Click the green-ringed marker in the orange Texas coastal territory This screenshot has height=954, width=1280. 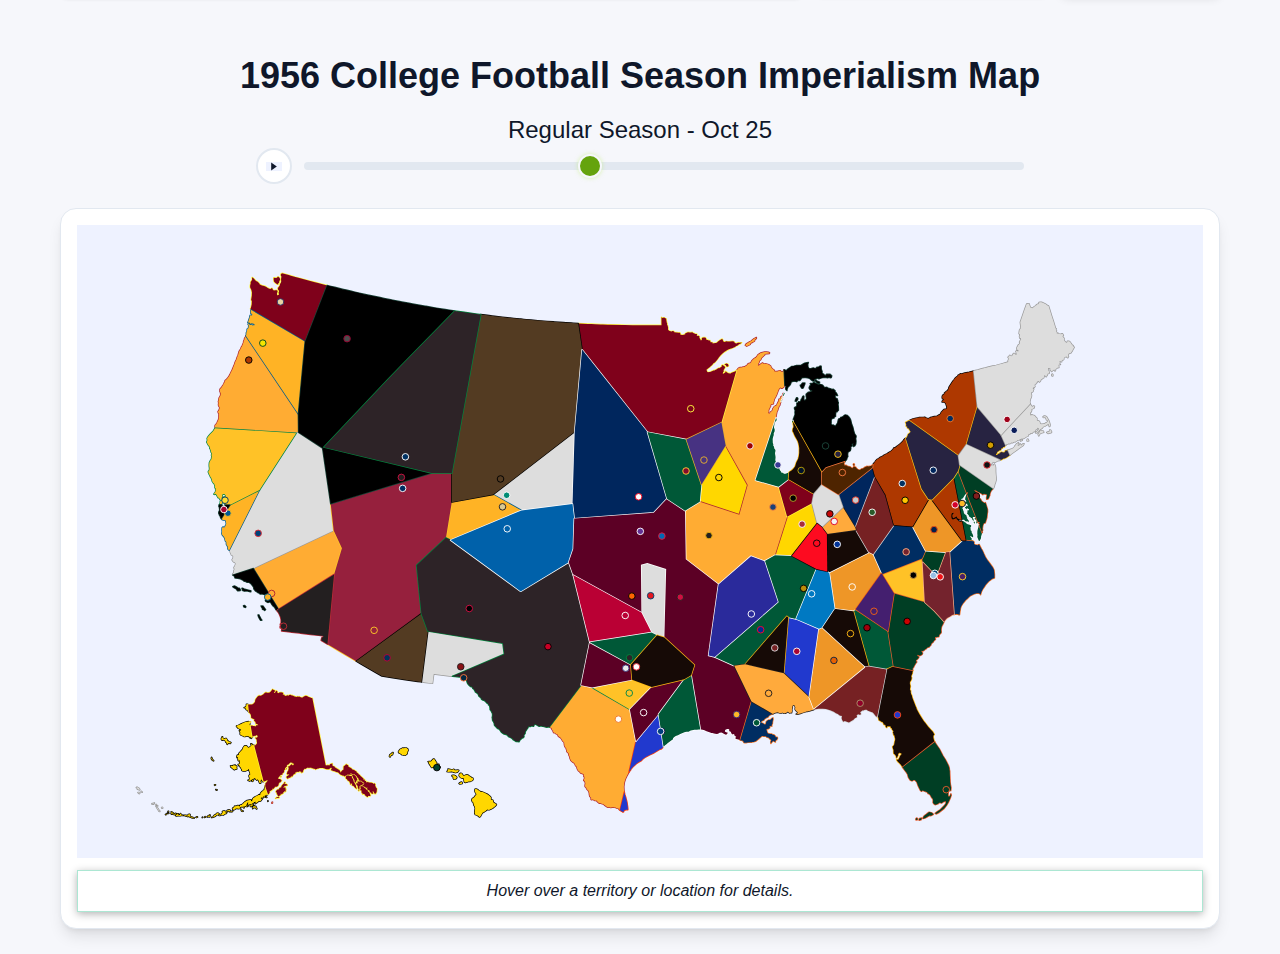click(629, 693)
